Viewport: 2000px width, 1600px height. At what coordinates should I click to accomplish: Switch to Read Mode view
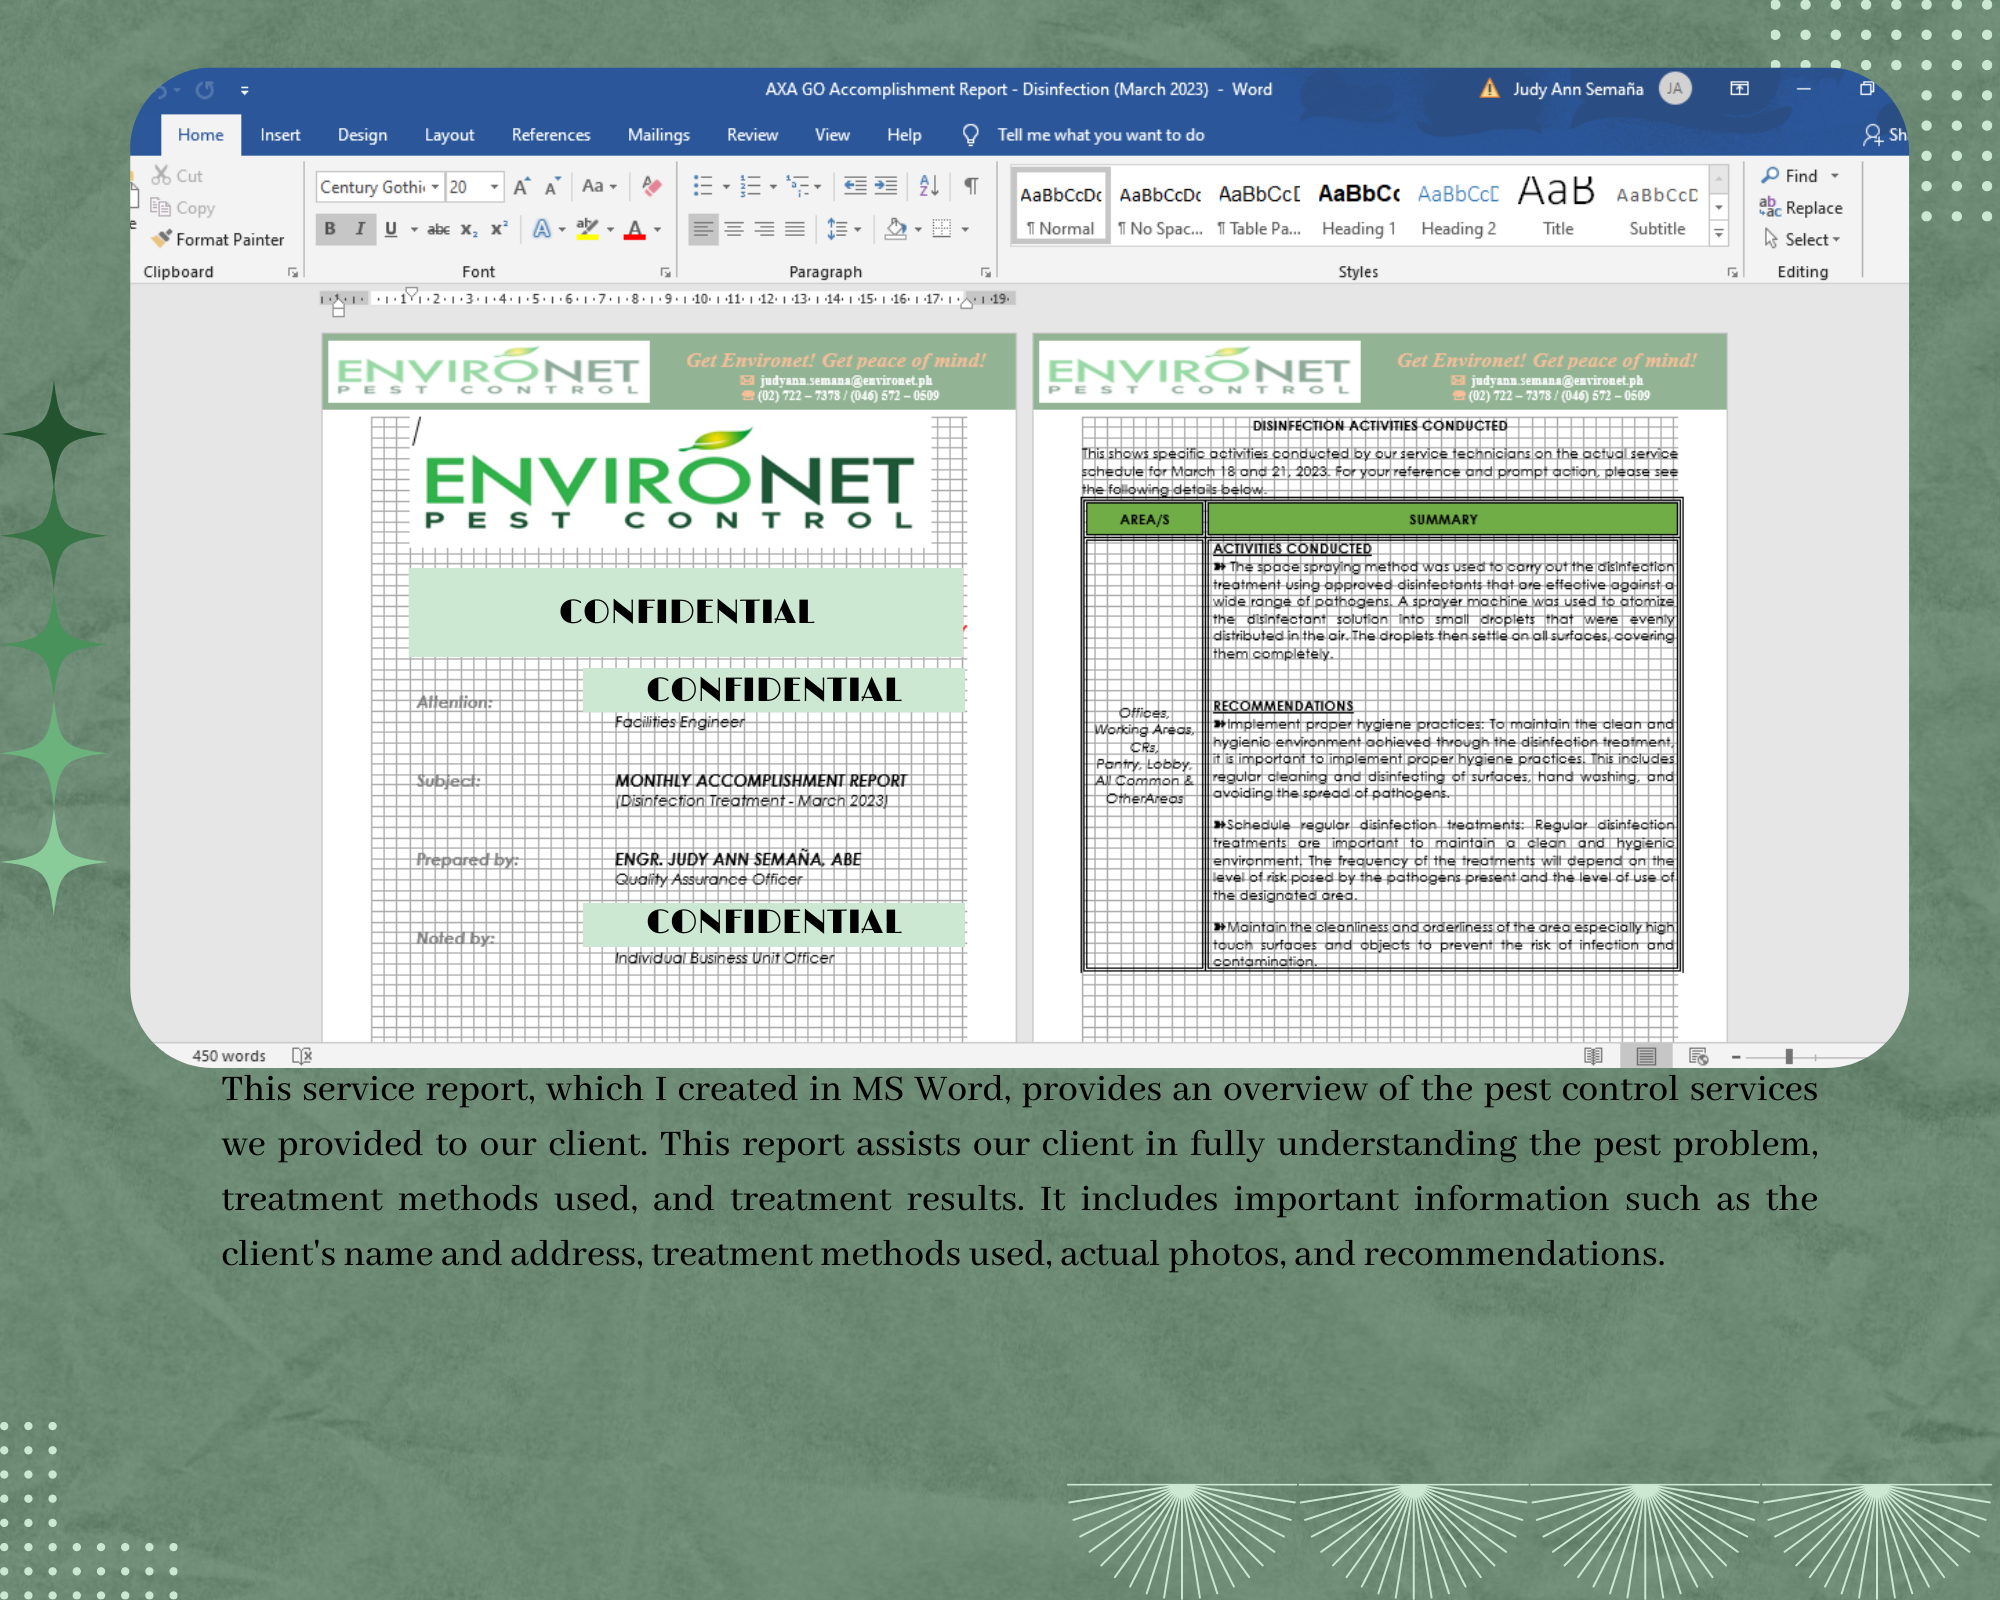point(1594,1056)
